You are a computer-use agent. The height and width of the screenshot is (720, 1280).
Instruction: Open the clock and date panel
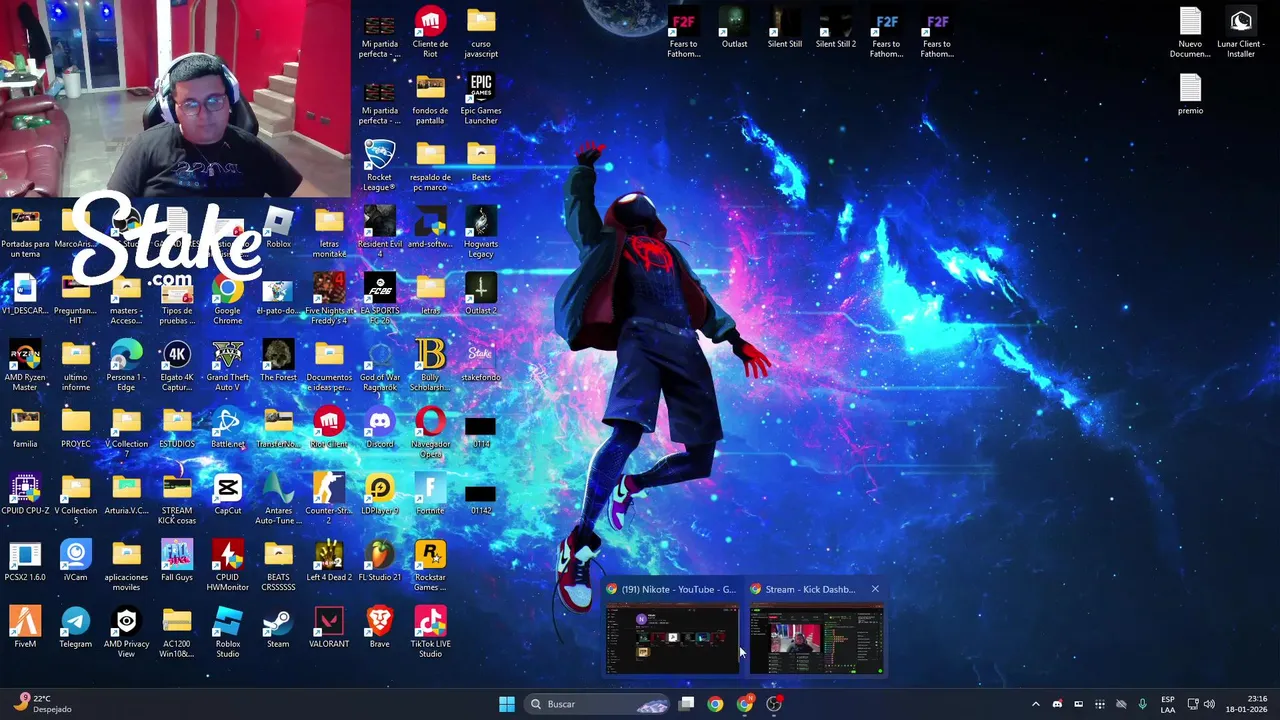click(x=1246, y=704)
